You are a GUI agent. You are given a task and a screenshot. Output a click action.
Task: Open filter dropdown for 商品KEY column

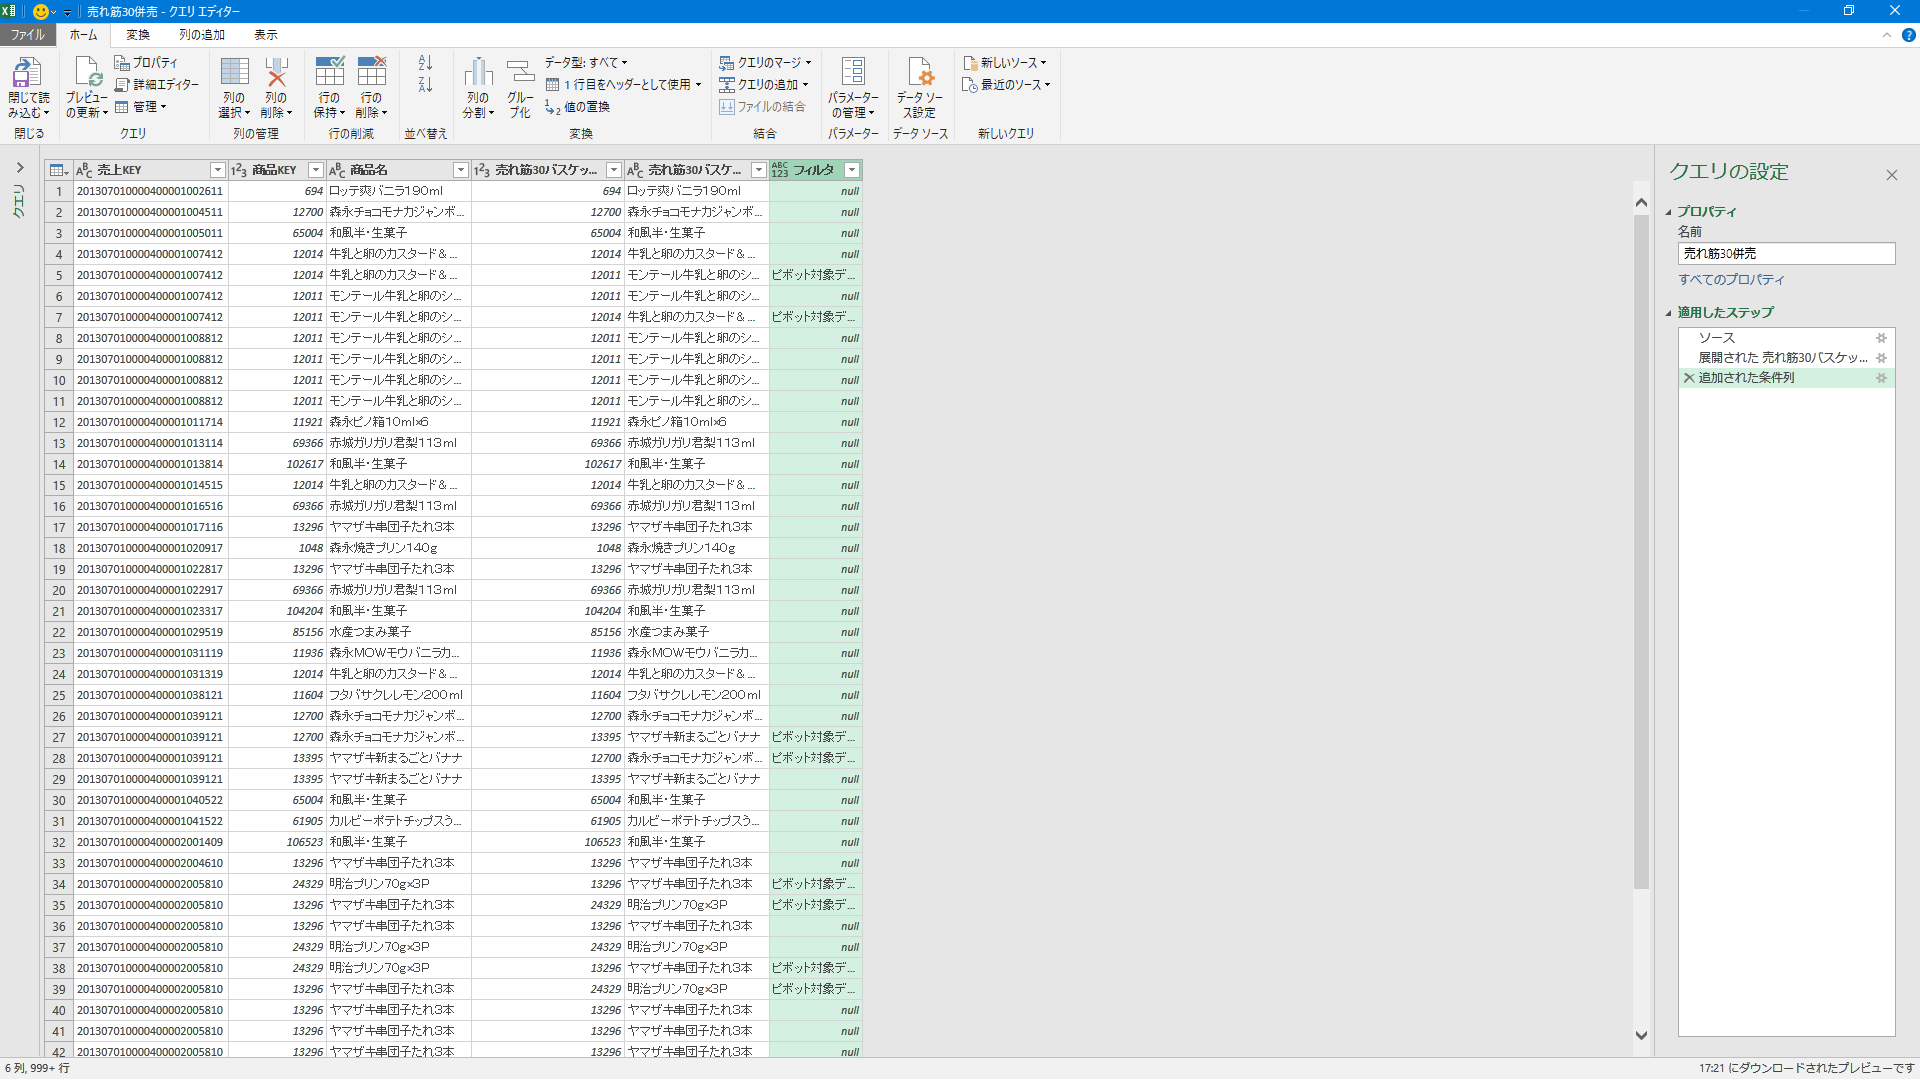pyautogui.click(x=315, y=170)
